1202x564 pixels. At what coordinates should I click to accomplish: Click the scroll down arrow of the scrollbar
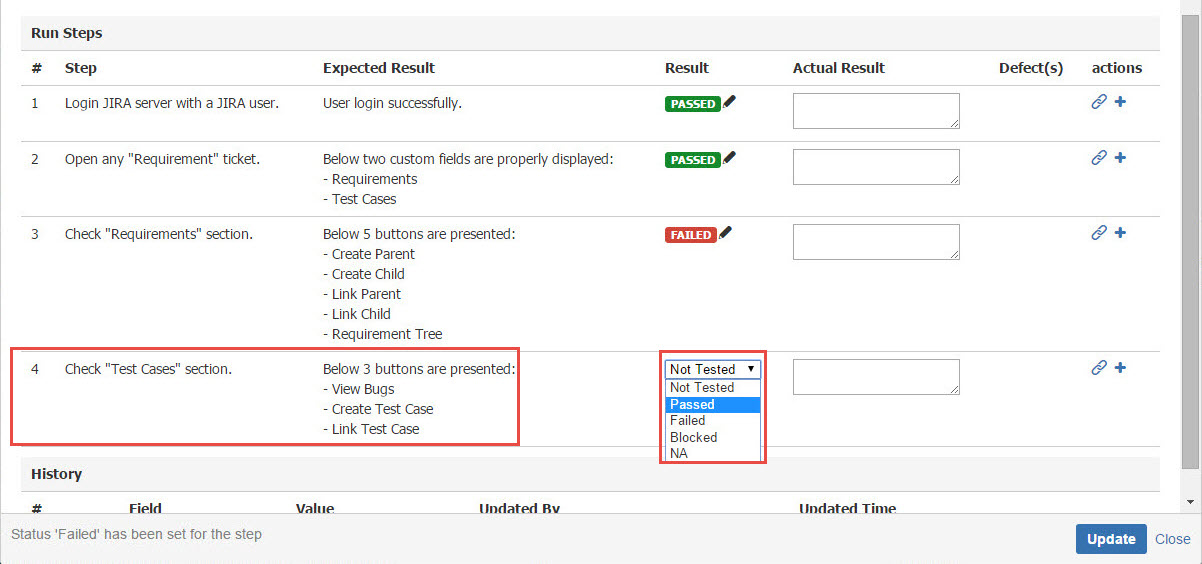point(1188,501)
